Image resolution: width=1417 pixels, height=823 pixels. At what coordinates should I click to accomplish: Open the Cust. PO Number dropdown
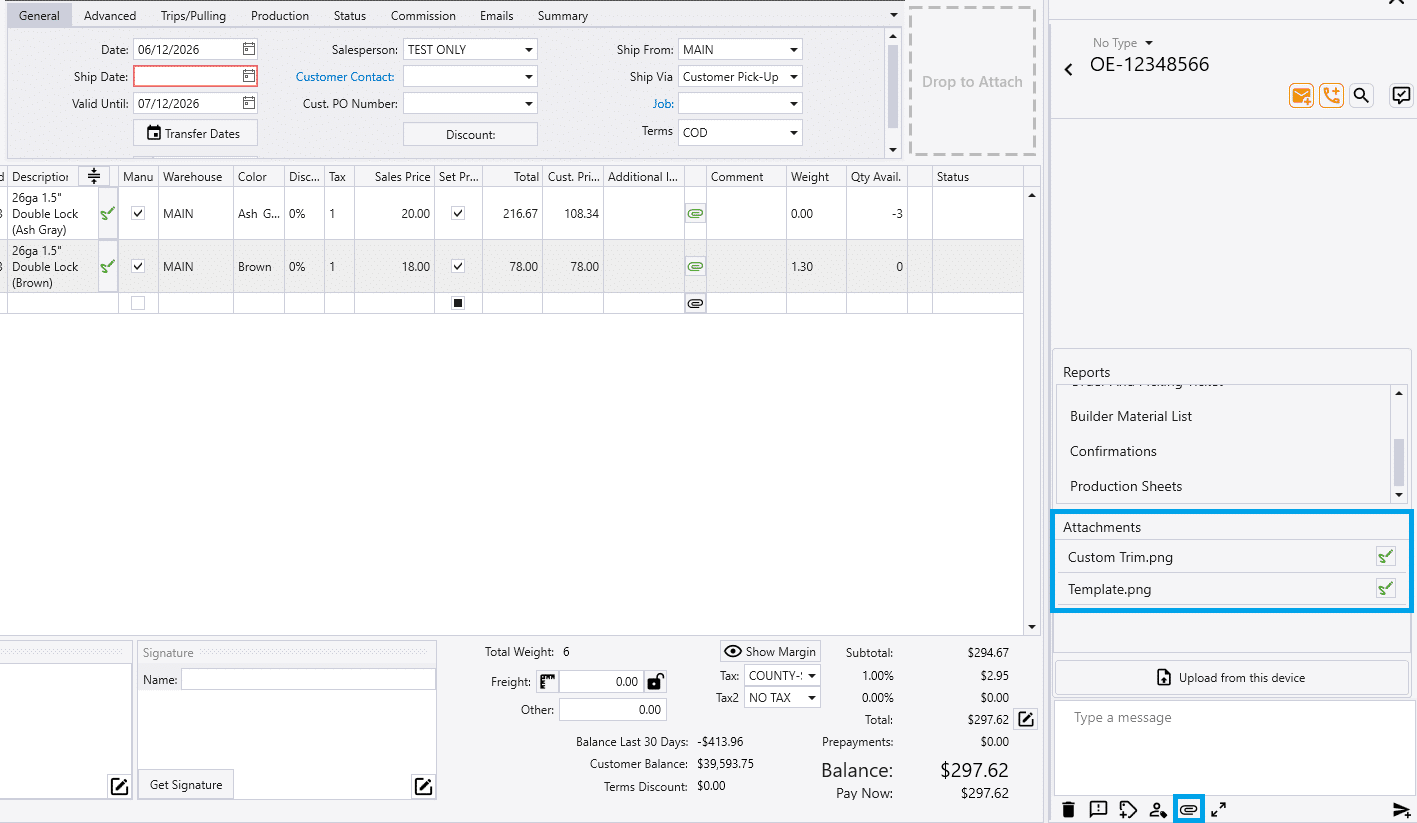pyautogui.click(x=470, y=103)
